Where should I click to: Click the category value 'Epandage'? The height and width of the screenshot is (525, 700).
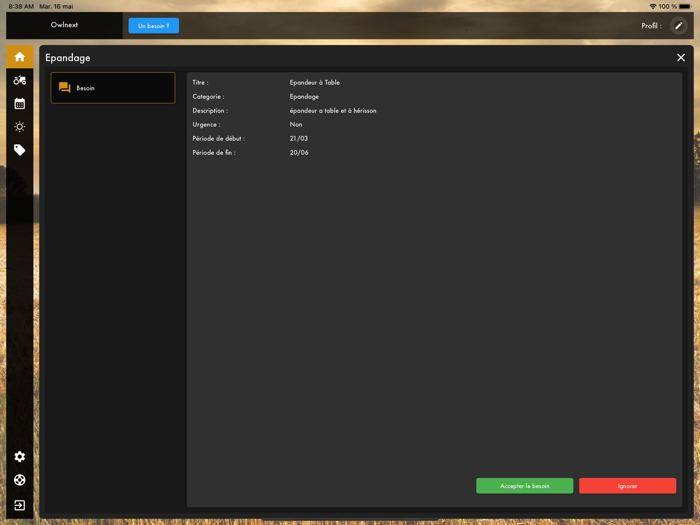(304, 96)
